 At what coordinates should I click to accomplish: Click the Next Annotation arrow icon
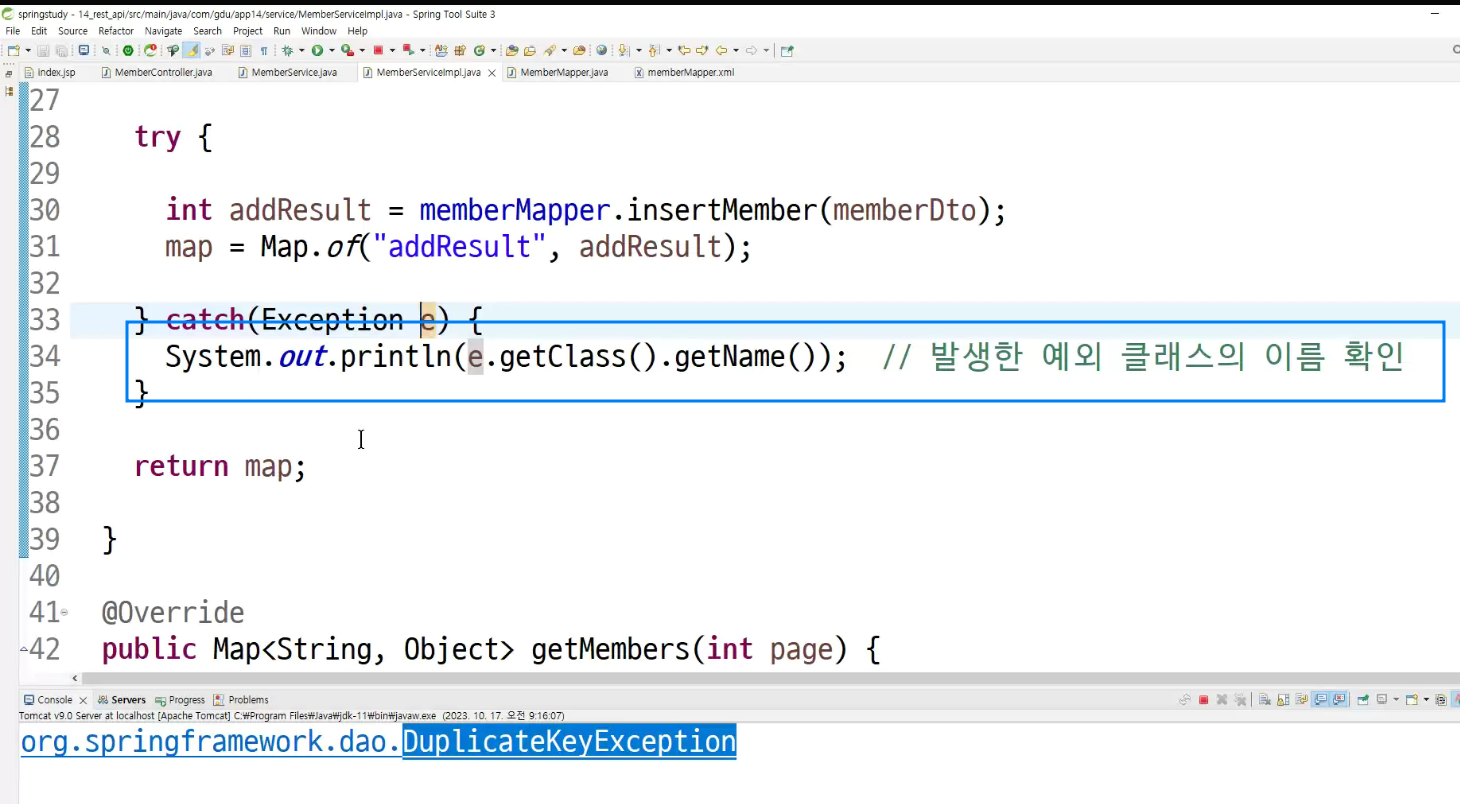[622, 50]
